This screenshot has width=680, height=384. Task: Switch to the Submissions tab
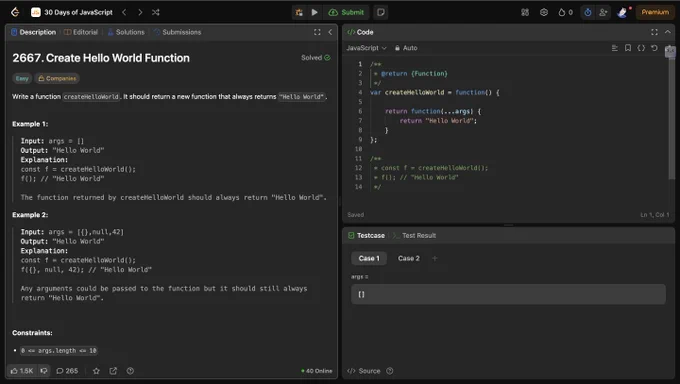(x=177, y=32)
